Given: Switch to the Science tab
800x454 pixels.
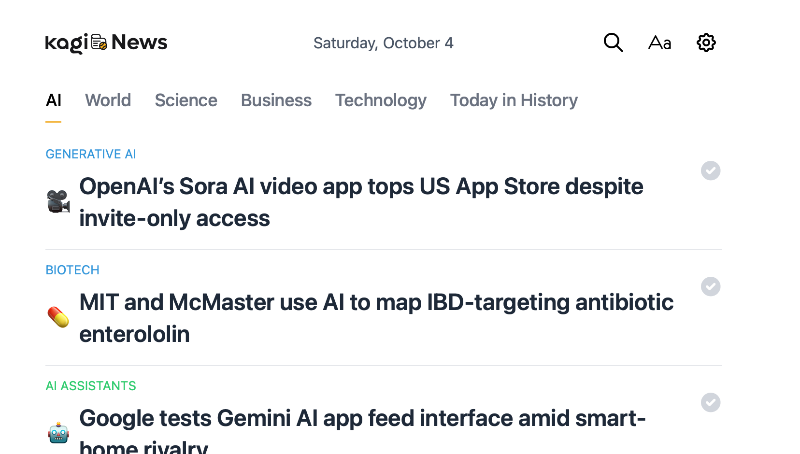Looking at the screenshot, I should click(186, 100).
